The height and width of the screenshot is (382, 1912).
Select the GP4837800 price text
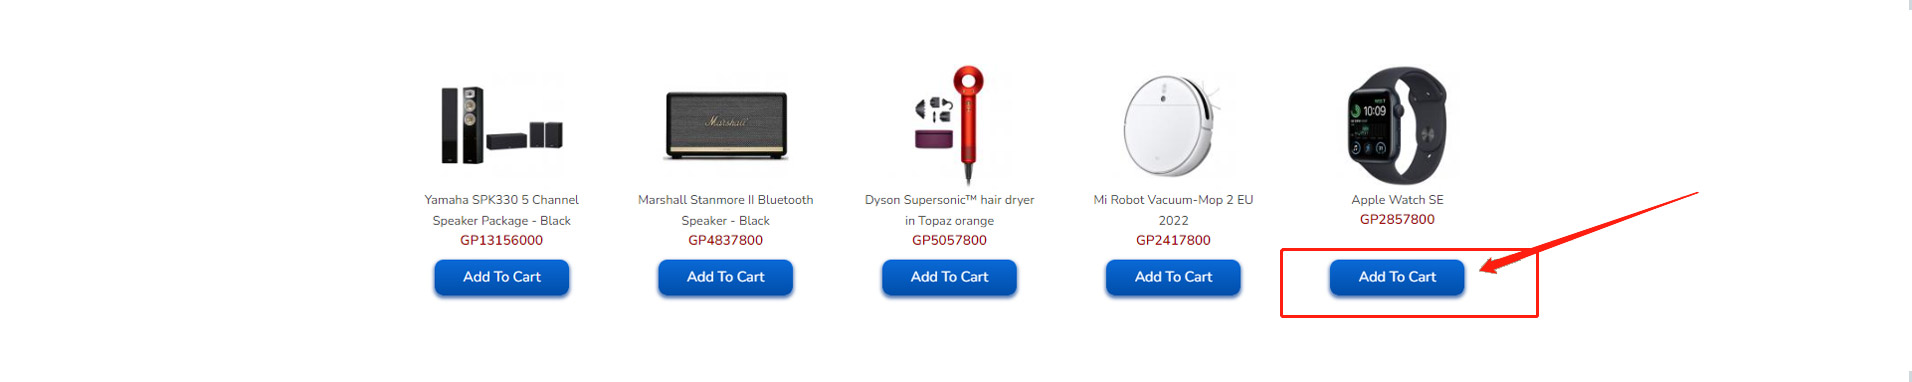click(x=726, y=240)
